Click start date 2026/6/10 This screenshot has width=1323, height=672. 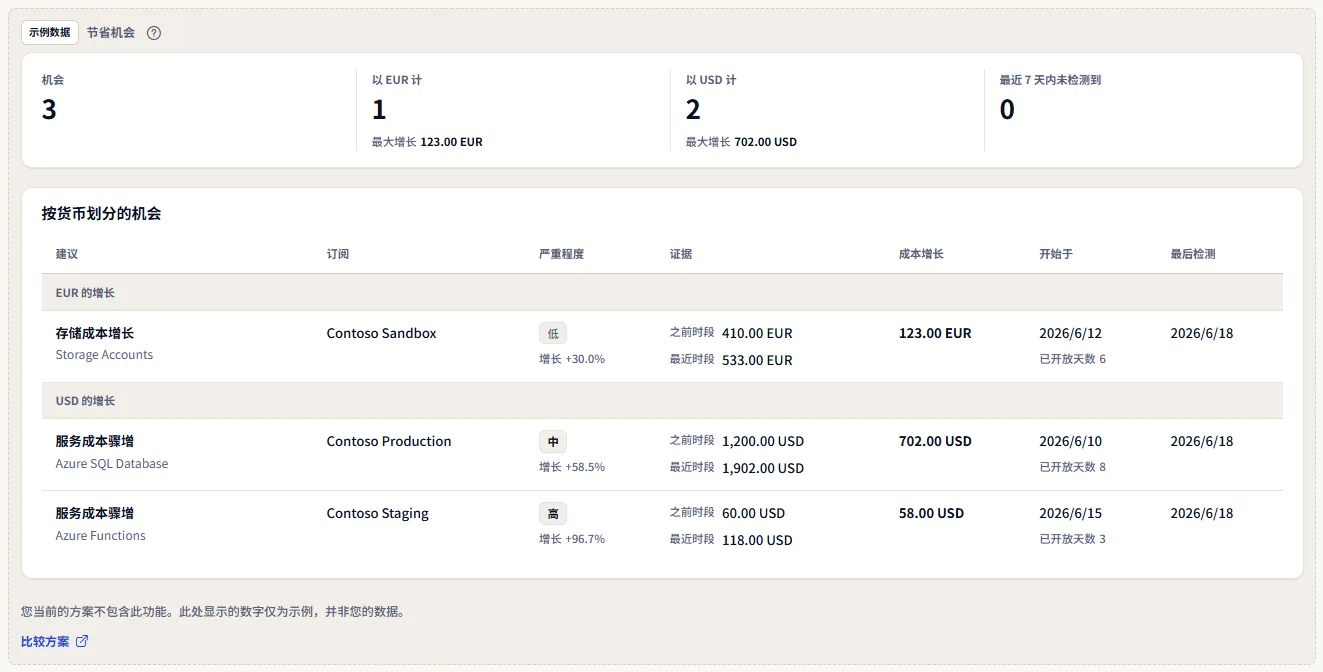point(1070,441)
